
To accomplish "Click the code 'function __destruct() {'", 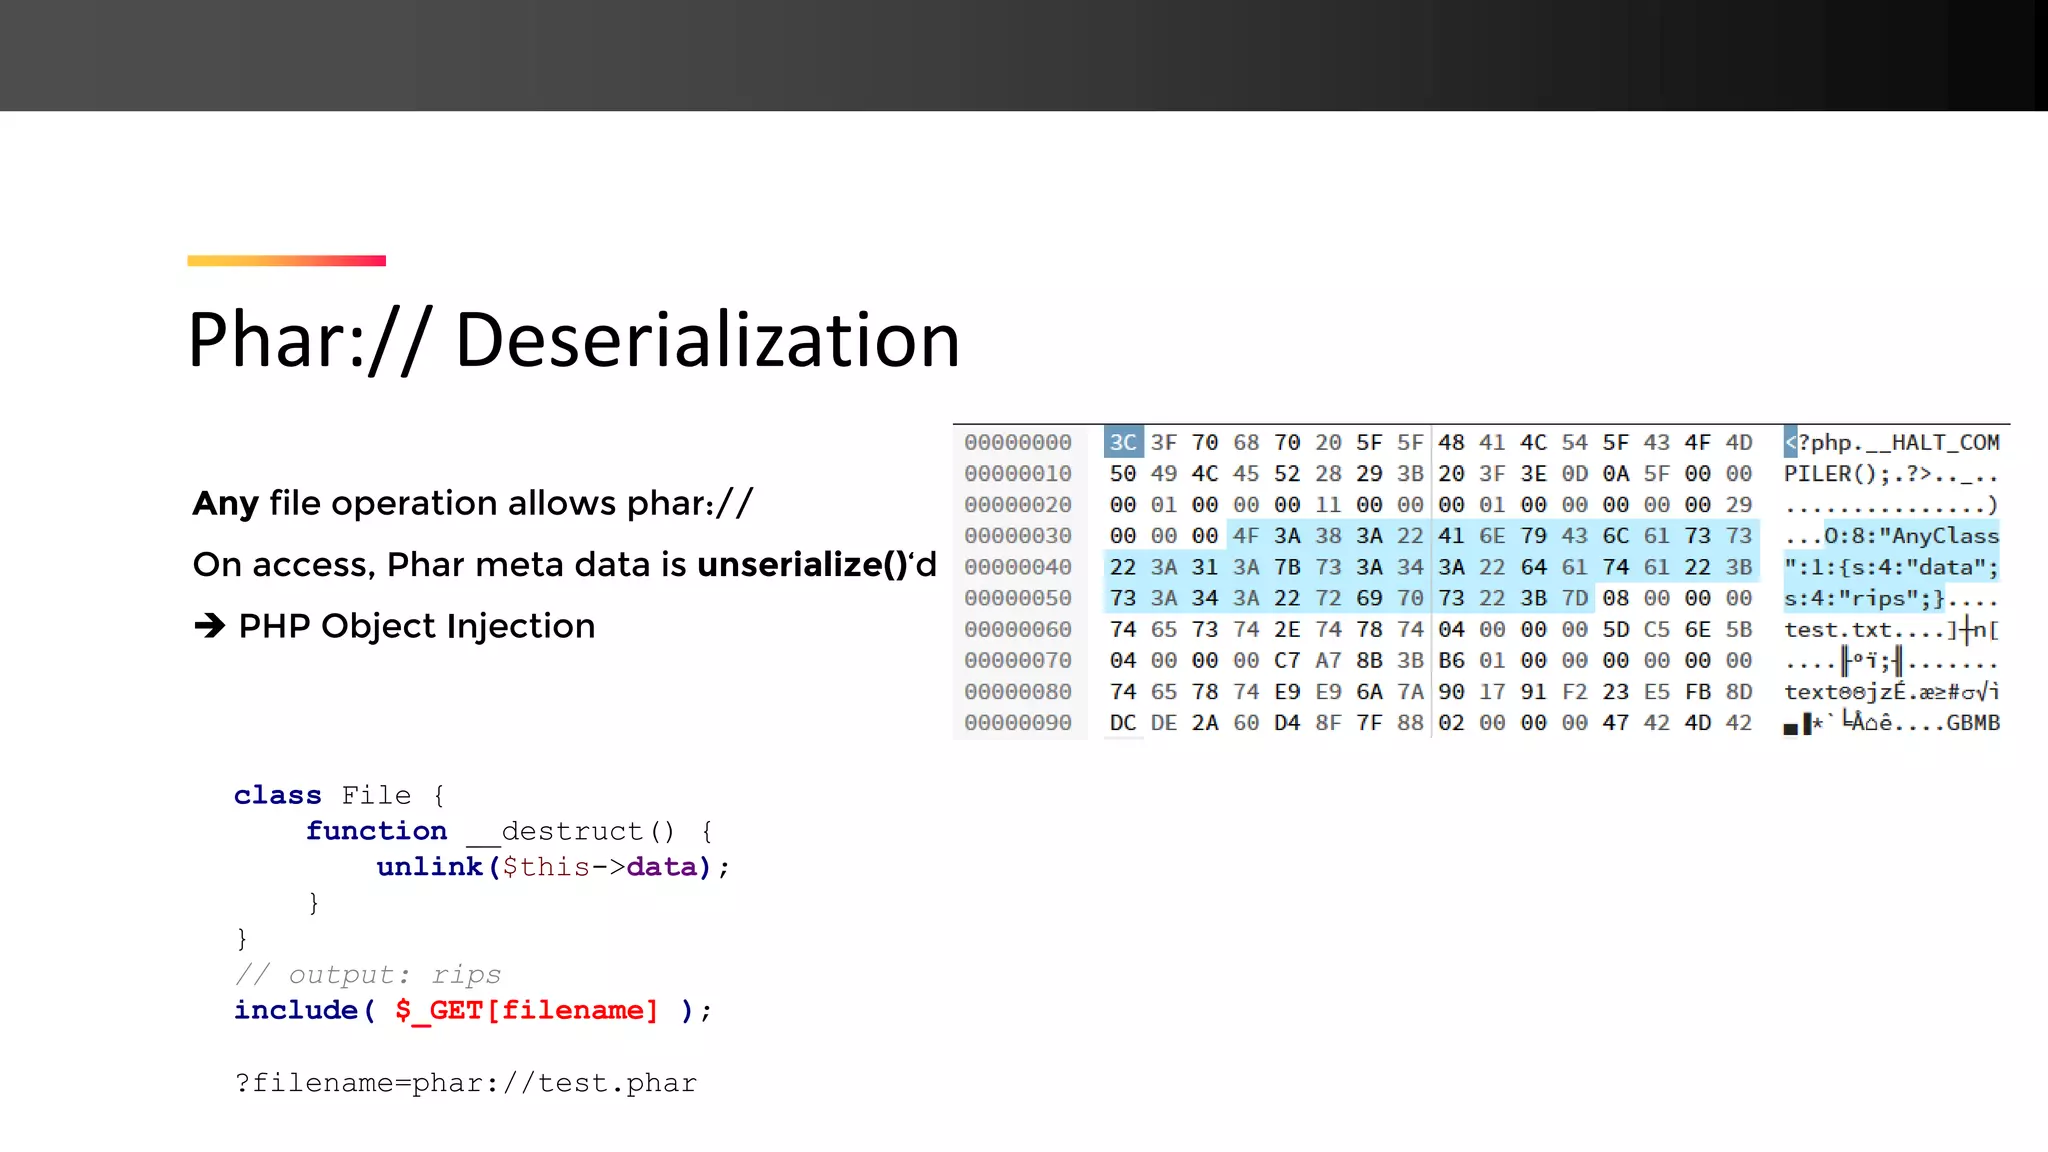I will (509, 831).
